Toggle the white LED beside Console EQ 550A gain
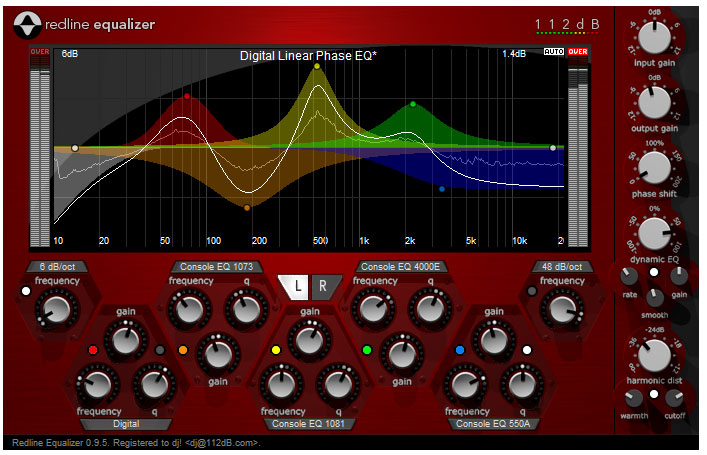The width and height of the screenshot is (707, 455). tap(527, 350)
